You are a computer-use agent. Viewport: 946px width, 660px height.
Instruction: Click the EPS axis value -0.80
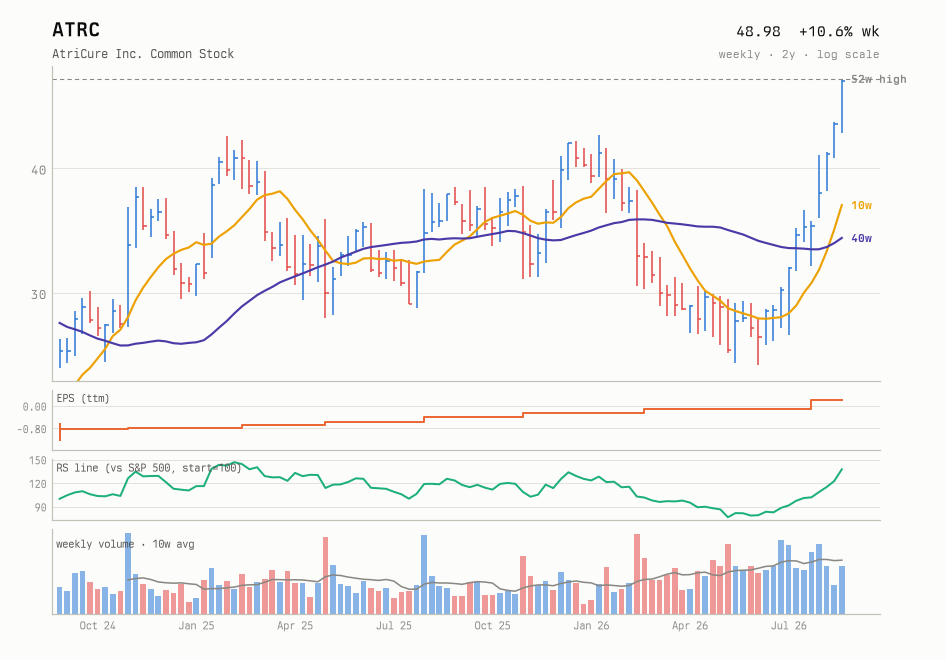31,430
